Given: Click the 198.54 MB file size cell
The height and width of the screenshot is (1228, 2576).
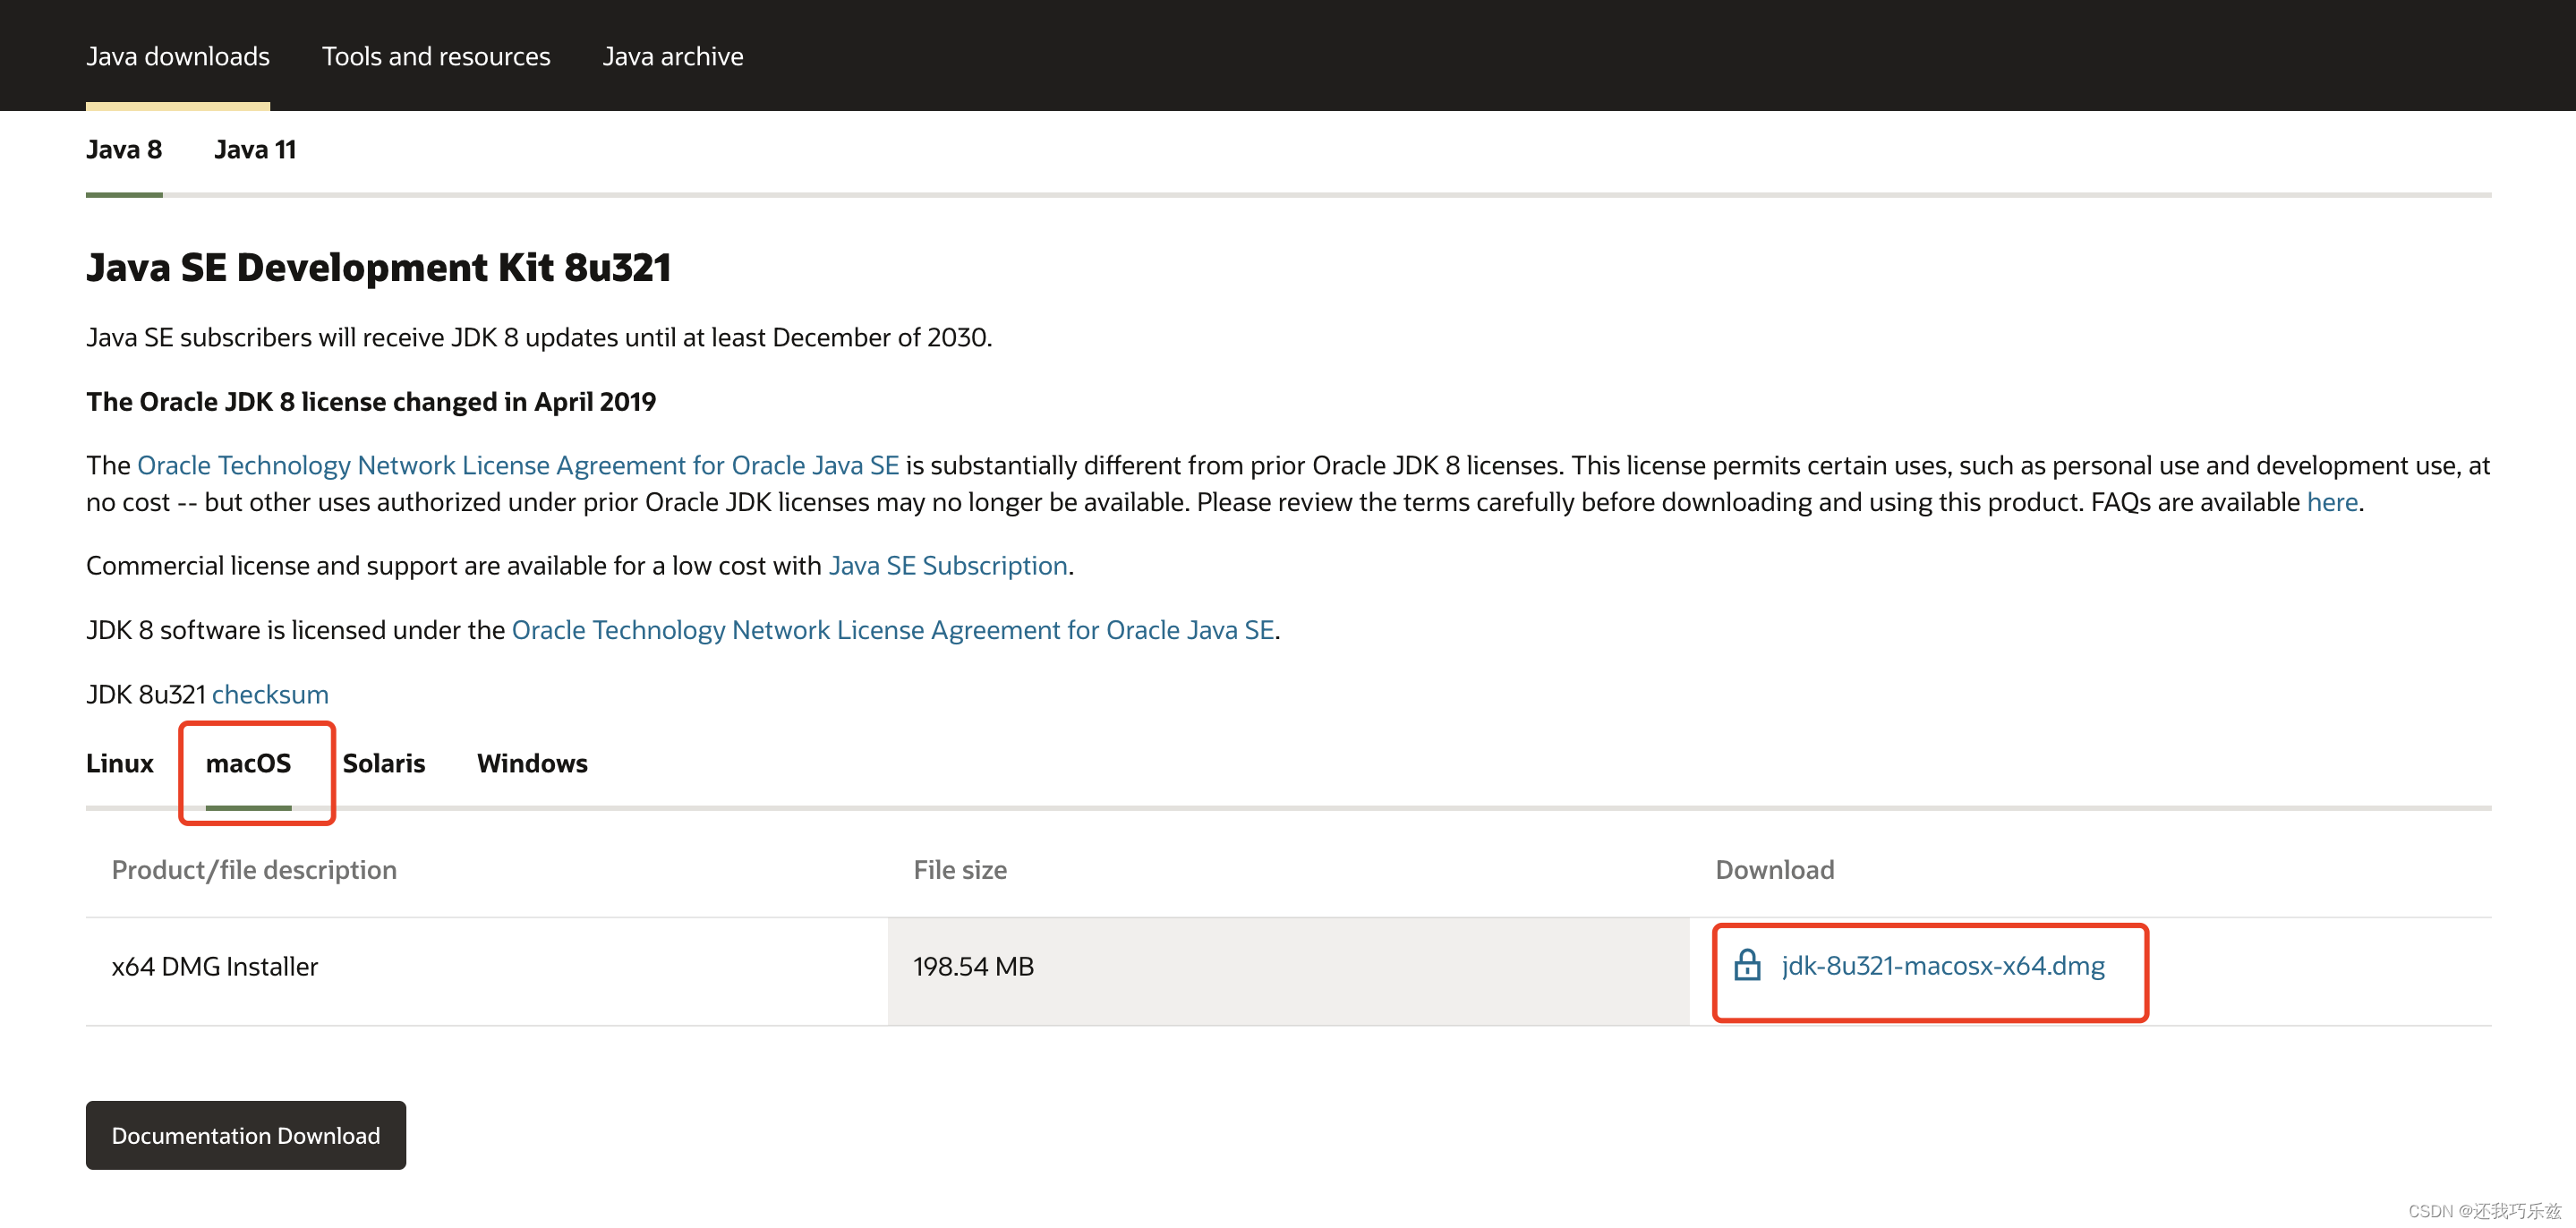Looking at the screenshot, I should point(973,967).
